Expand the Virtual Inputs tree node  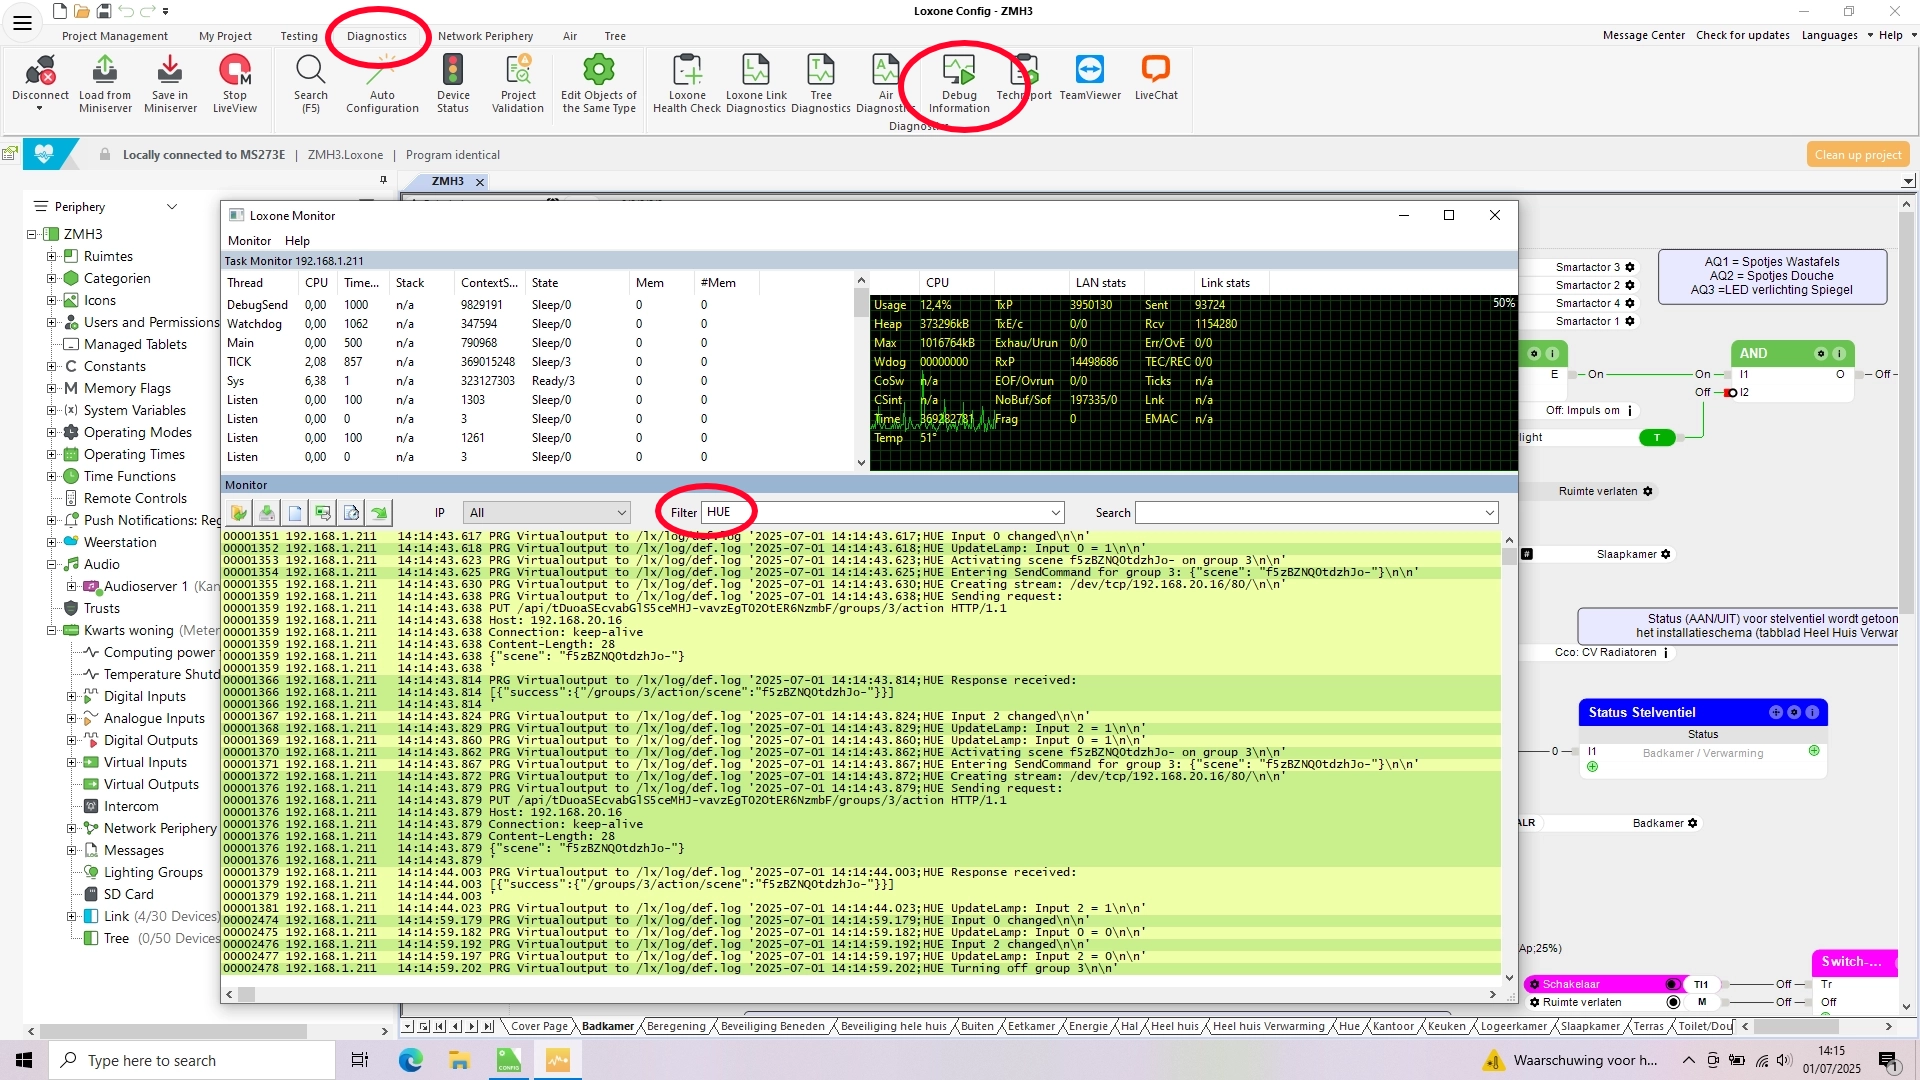71,762
